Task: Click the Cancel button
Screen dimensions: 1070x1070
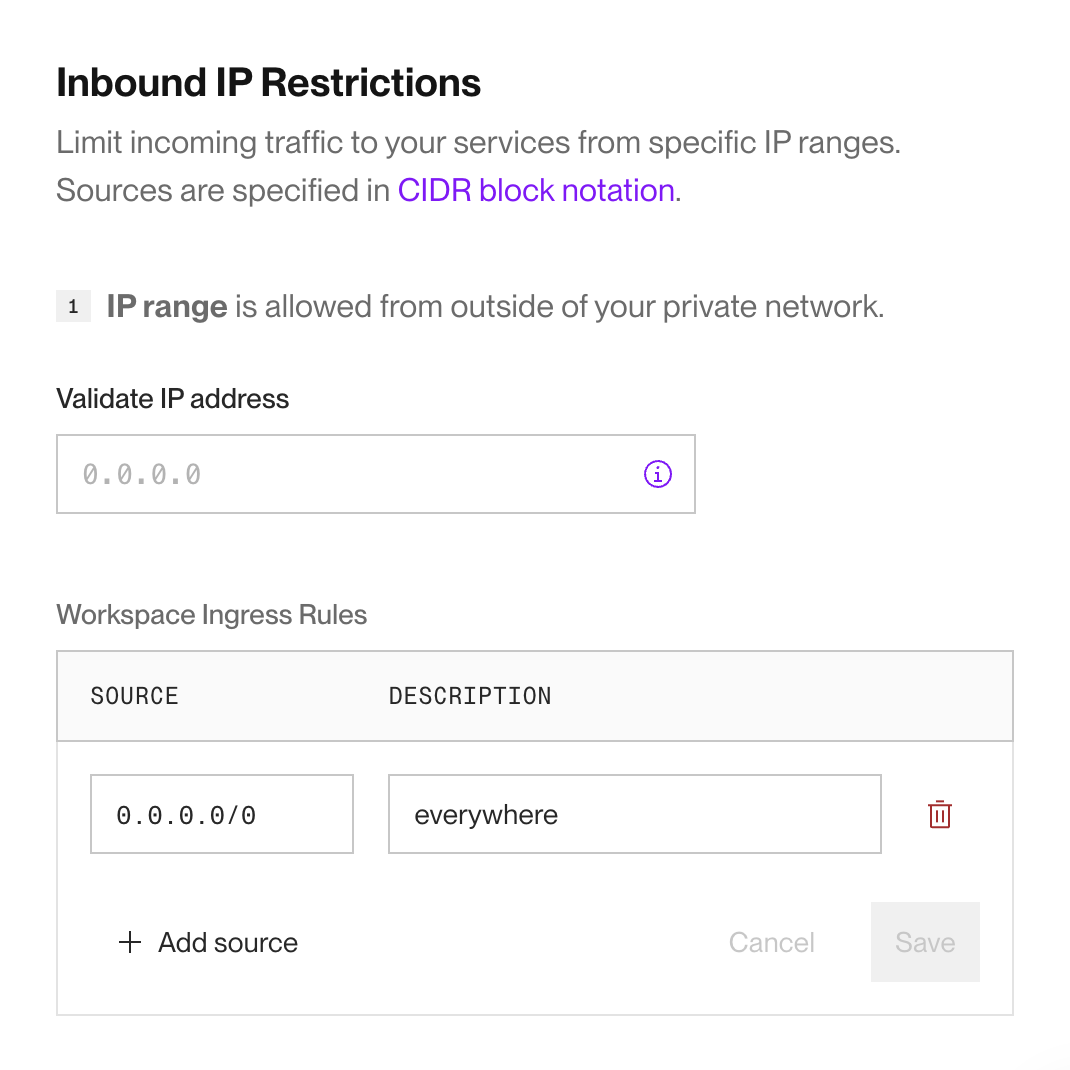Action: (x=771, y=942)
